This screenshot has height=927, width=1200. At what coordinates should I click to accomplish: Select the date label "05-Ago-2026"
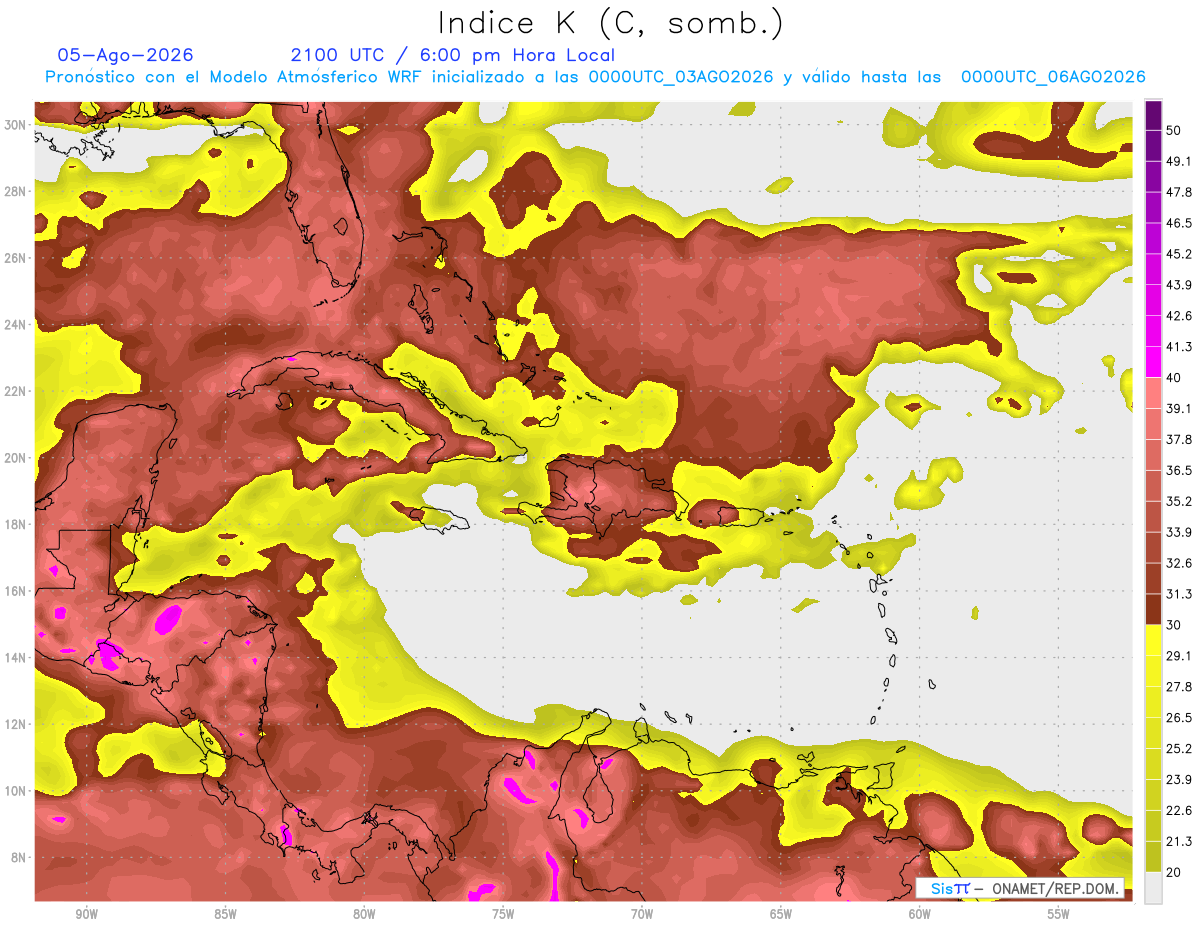(x=126, y=55)
